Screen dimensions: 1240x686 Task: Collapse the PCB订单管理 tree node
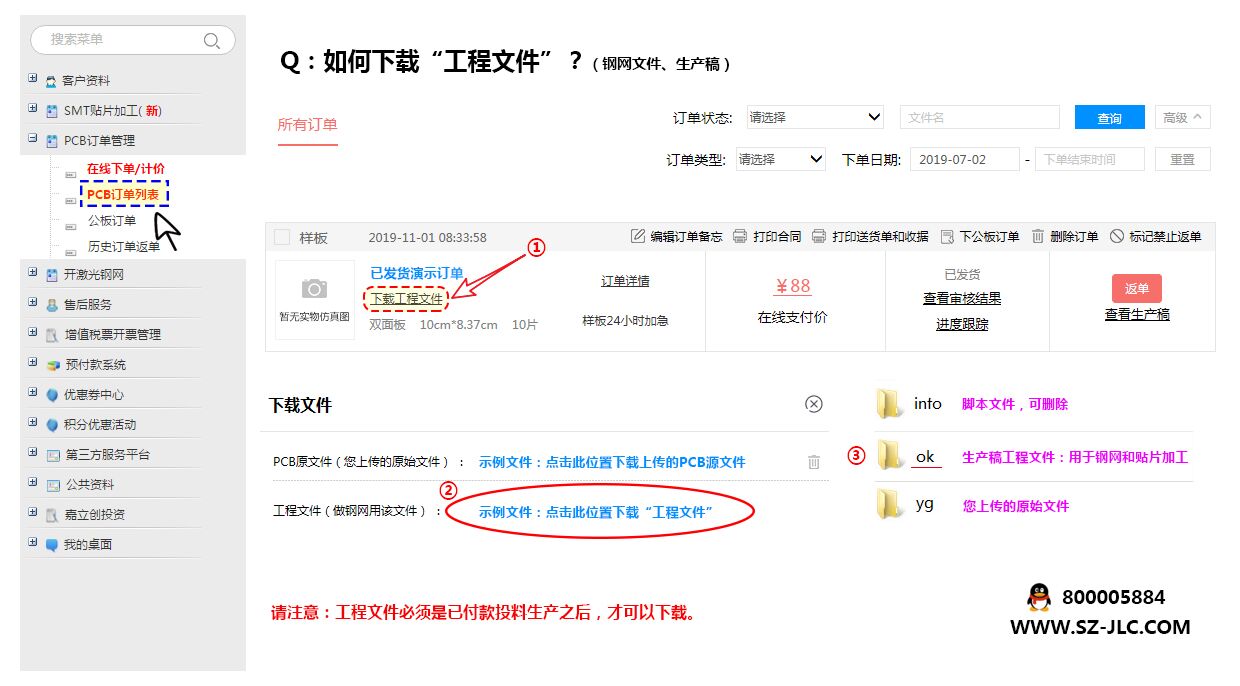[31, 140]
